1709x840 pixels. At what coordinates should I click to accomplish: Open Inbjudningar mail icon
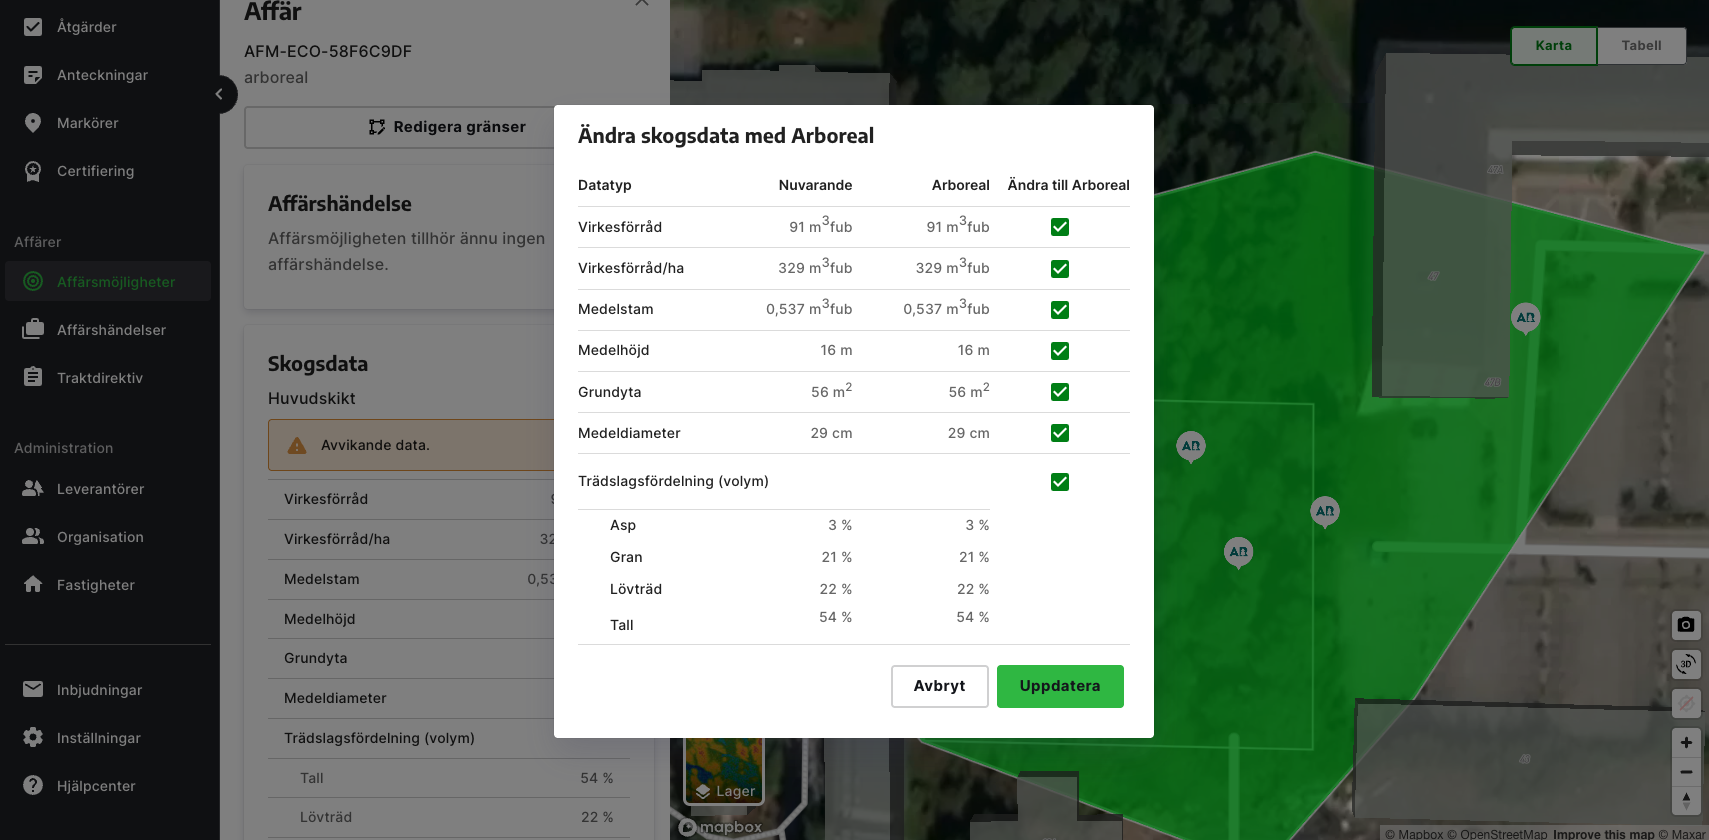(33, 689)
